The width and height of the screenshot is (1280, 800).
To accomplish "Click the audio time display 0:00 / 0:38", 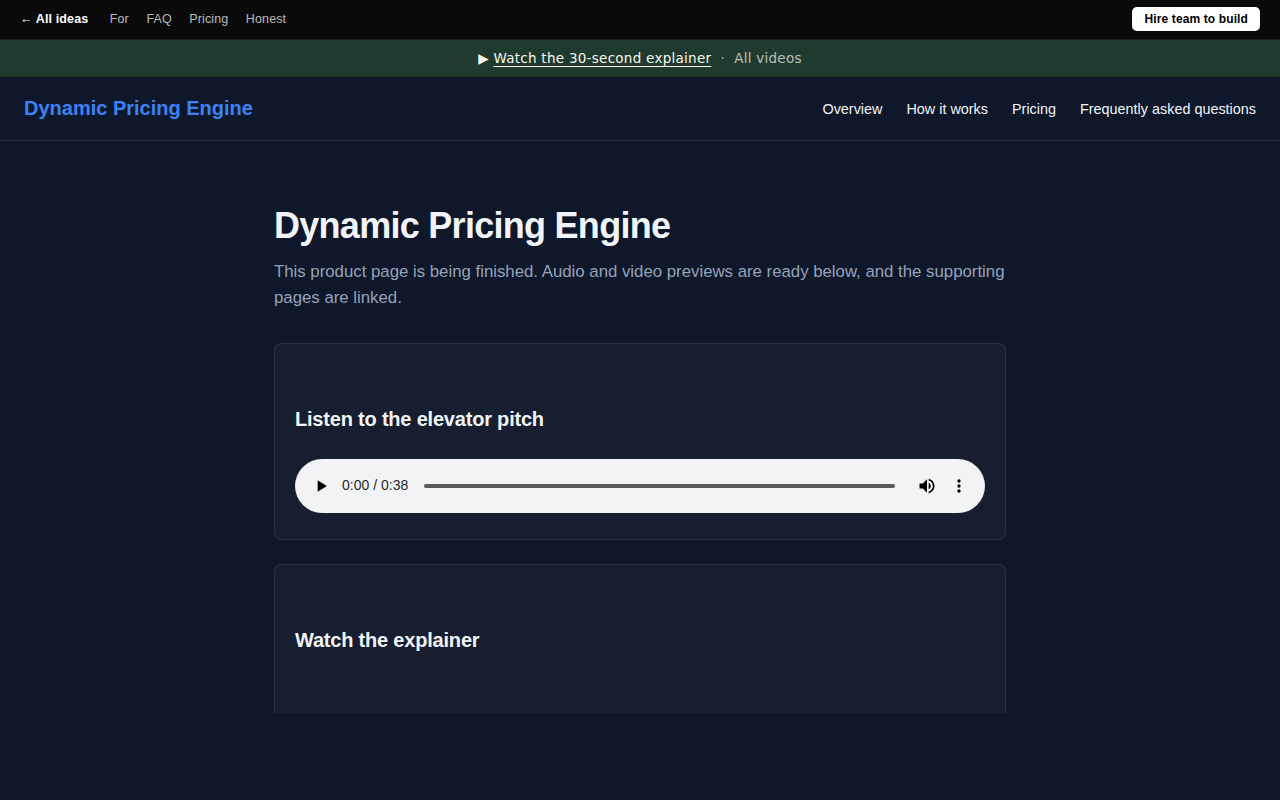I will pyautogui.click(x=375, y=486).
